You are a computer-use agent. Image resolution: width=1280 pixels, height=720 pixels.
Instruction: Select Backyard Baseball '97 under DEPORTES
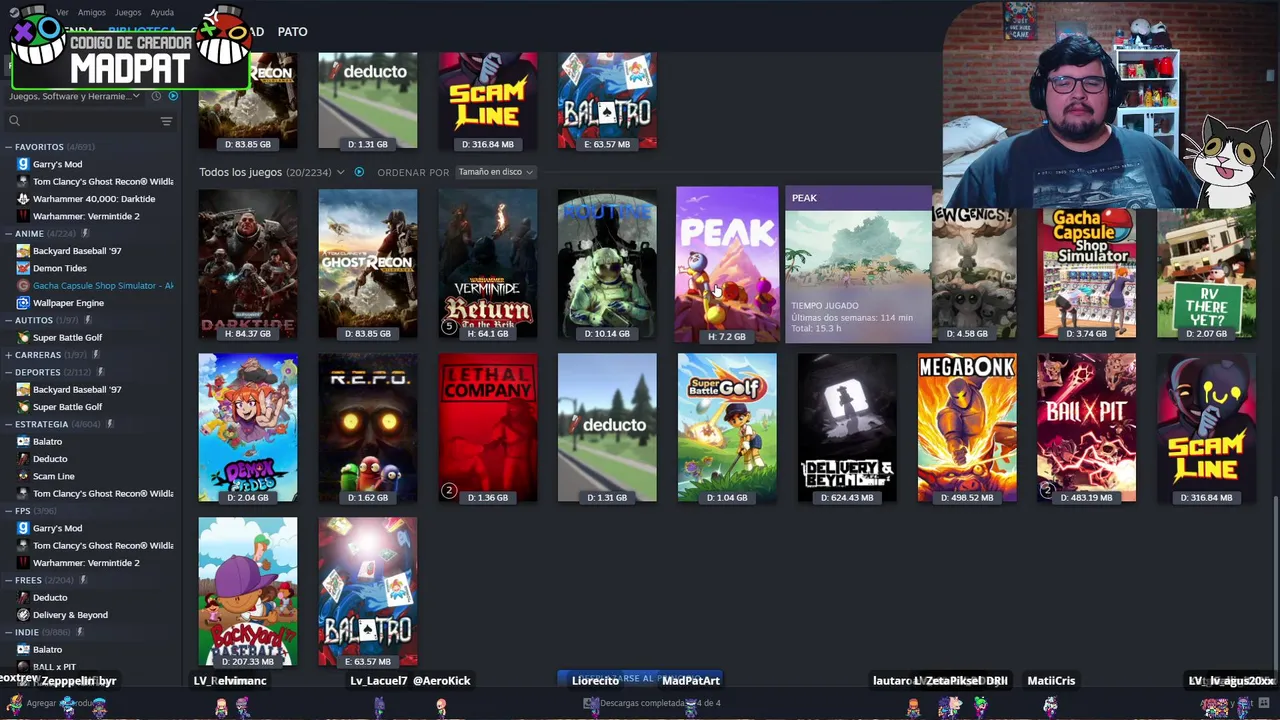77,390
